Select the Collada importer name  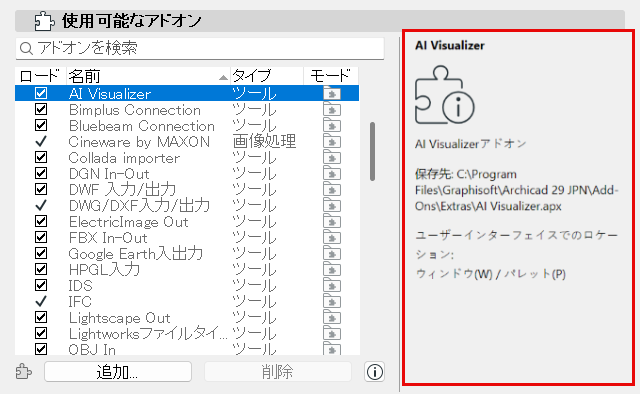[124, 158]
